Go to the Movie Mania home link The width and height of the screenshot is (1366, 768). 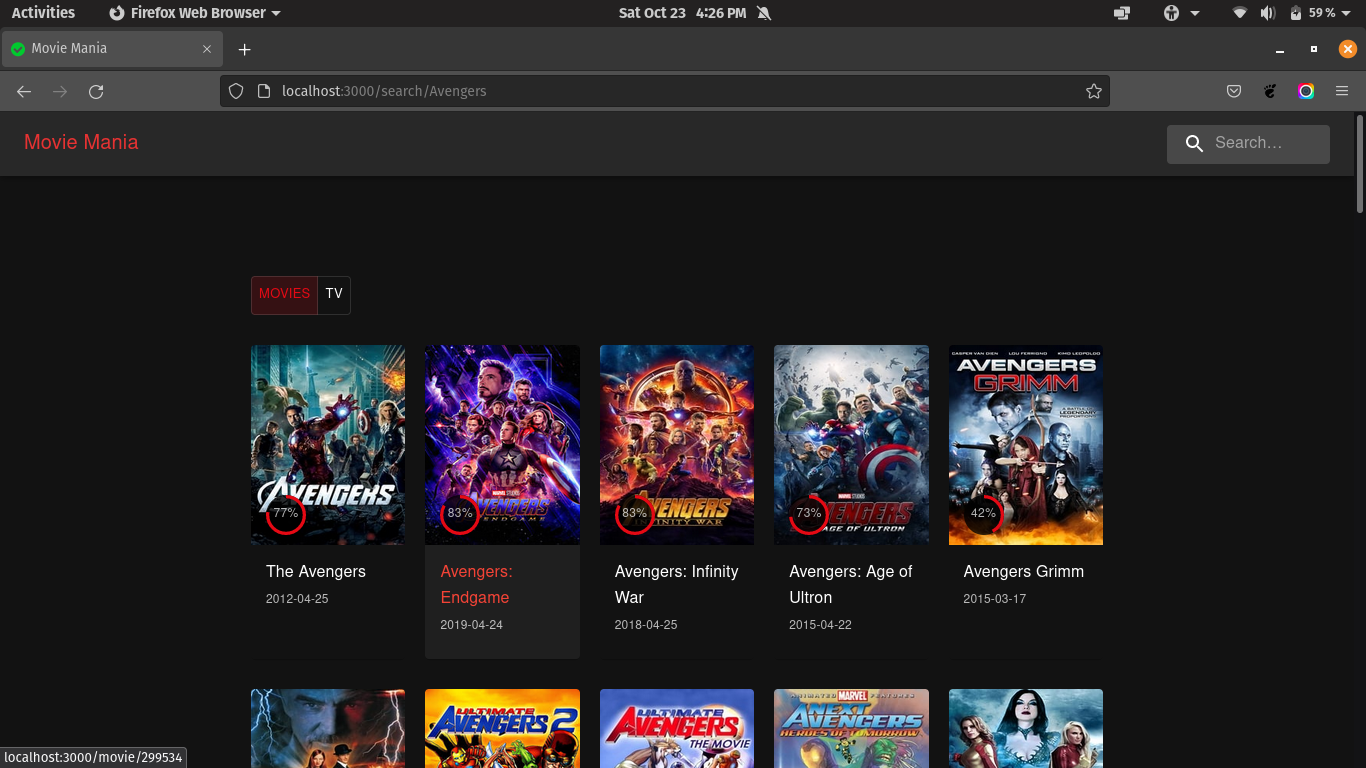(81, 142)
